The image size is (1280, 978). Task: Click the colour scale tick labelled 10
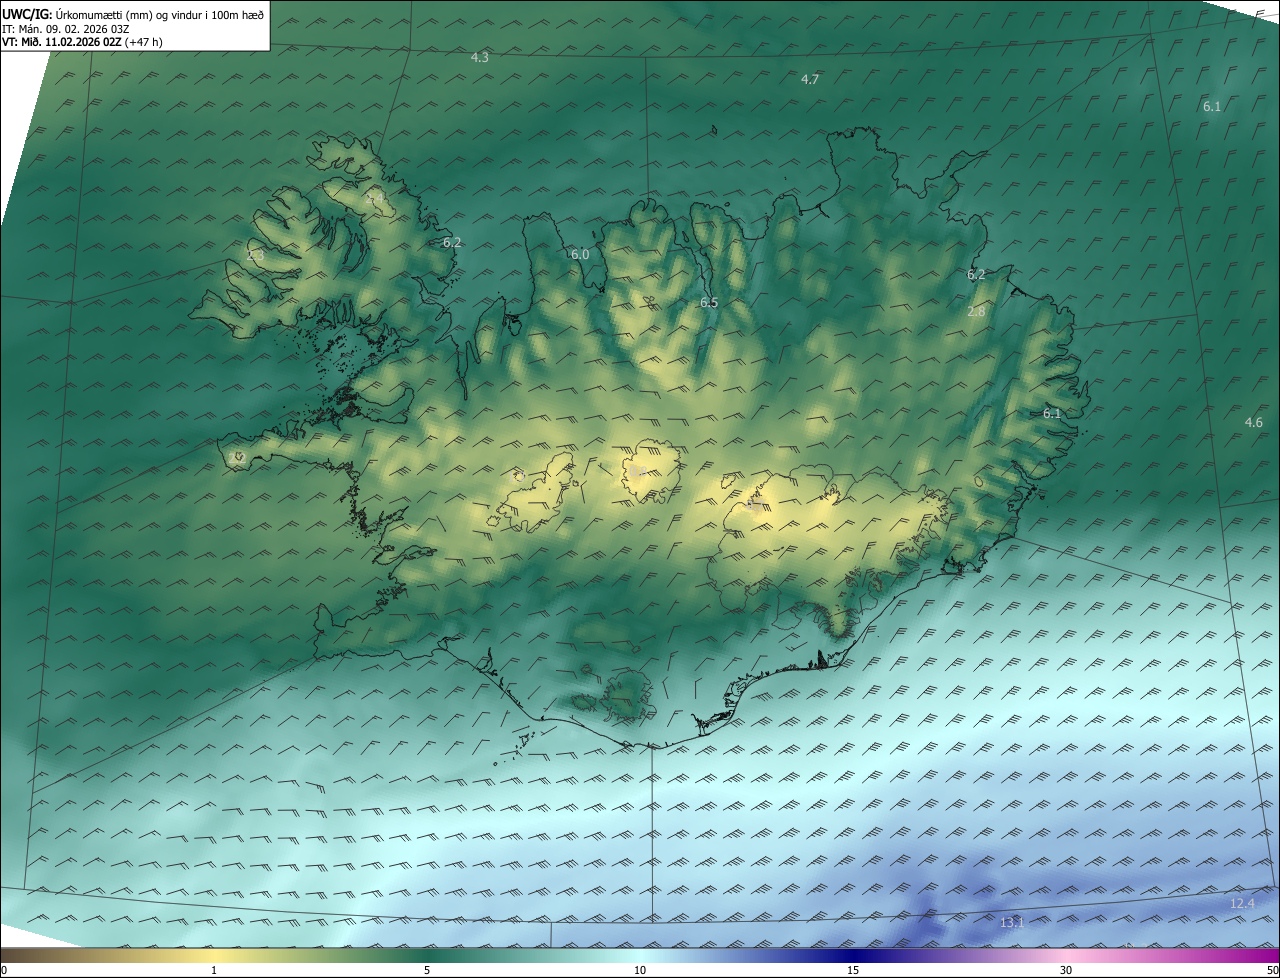point(640,970)
